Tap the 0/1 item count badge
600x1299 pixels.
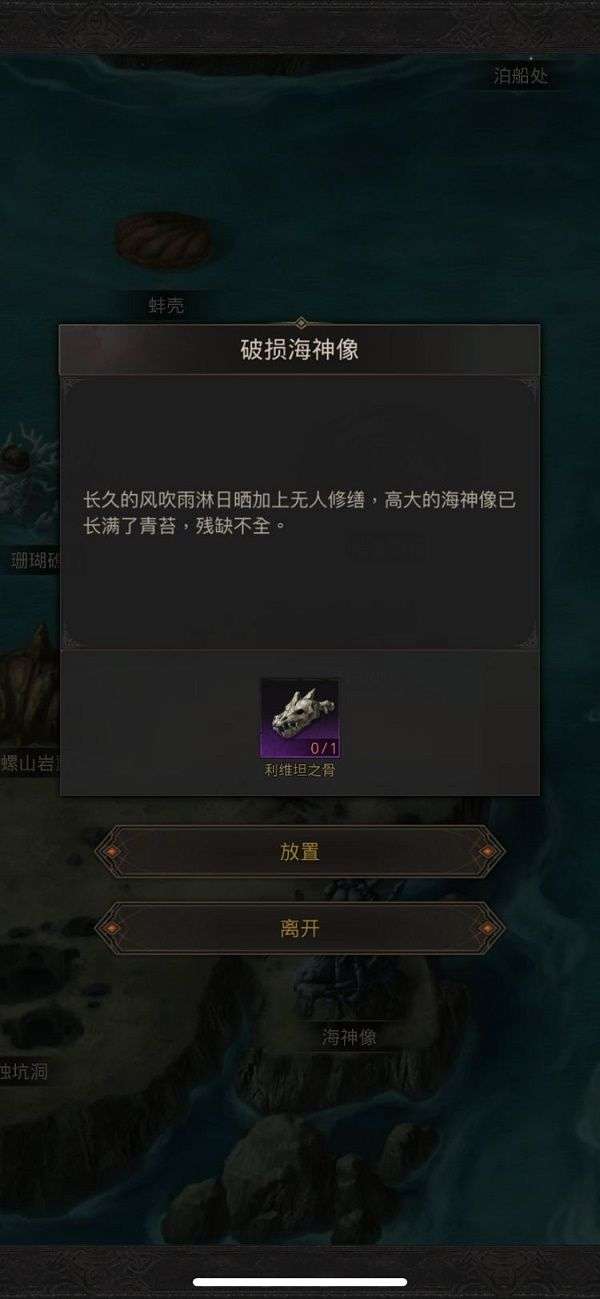[x=322, y=747]
